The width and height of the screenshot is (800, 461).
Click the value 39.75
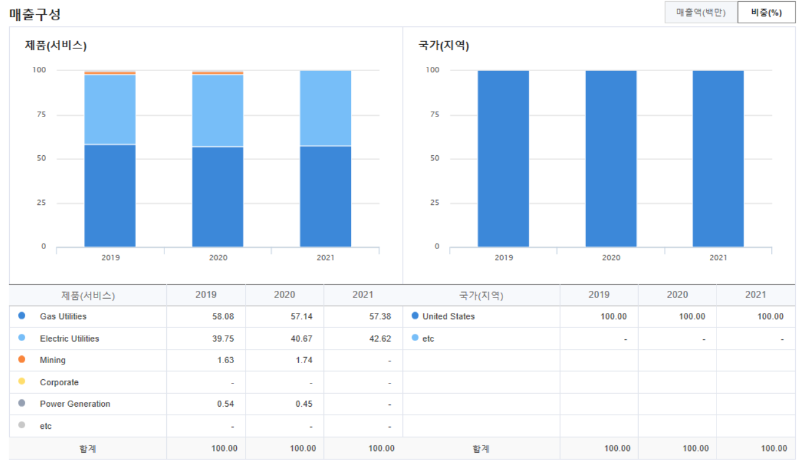coord(223,339)
